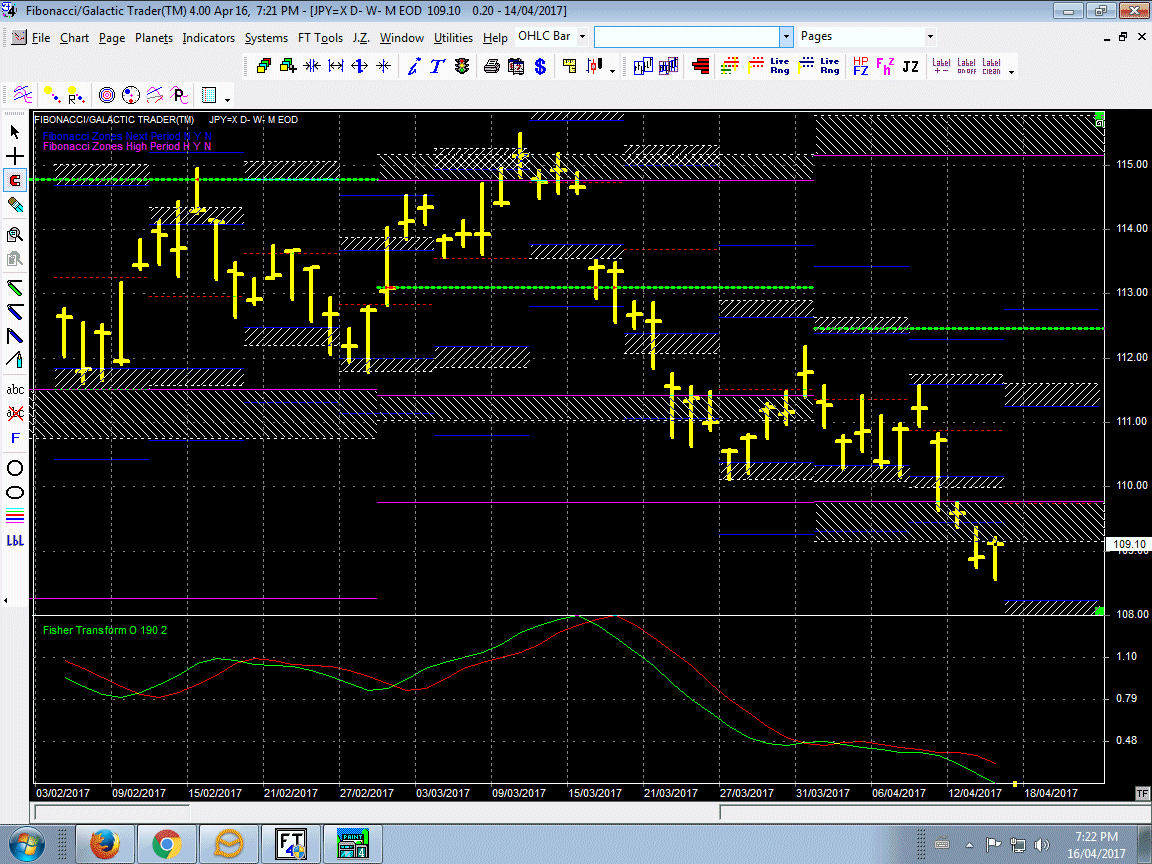Select the ellipse drawing tool
The width and height of the screenshot is (1152, 864).
point(15,492)
